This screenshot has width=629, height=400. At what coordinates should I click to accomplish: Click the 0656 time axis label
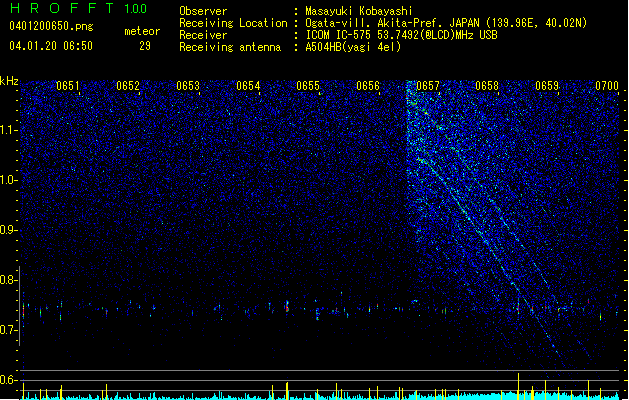pyautogui.click(x=368, y=86)
